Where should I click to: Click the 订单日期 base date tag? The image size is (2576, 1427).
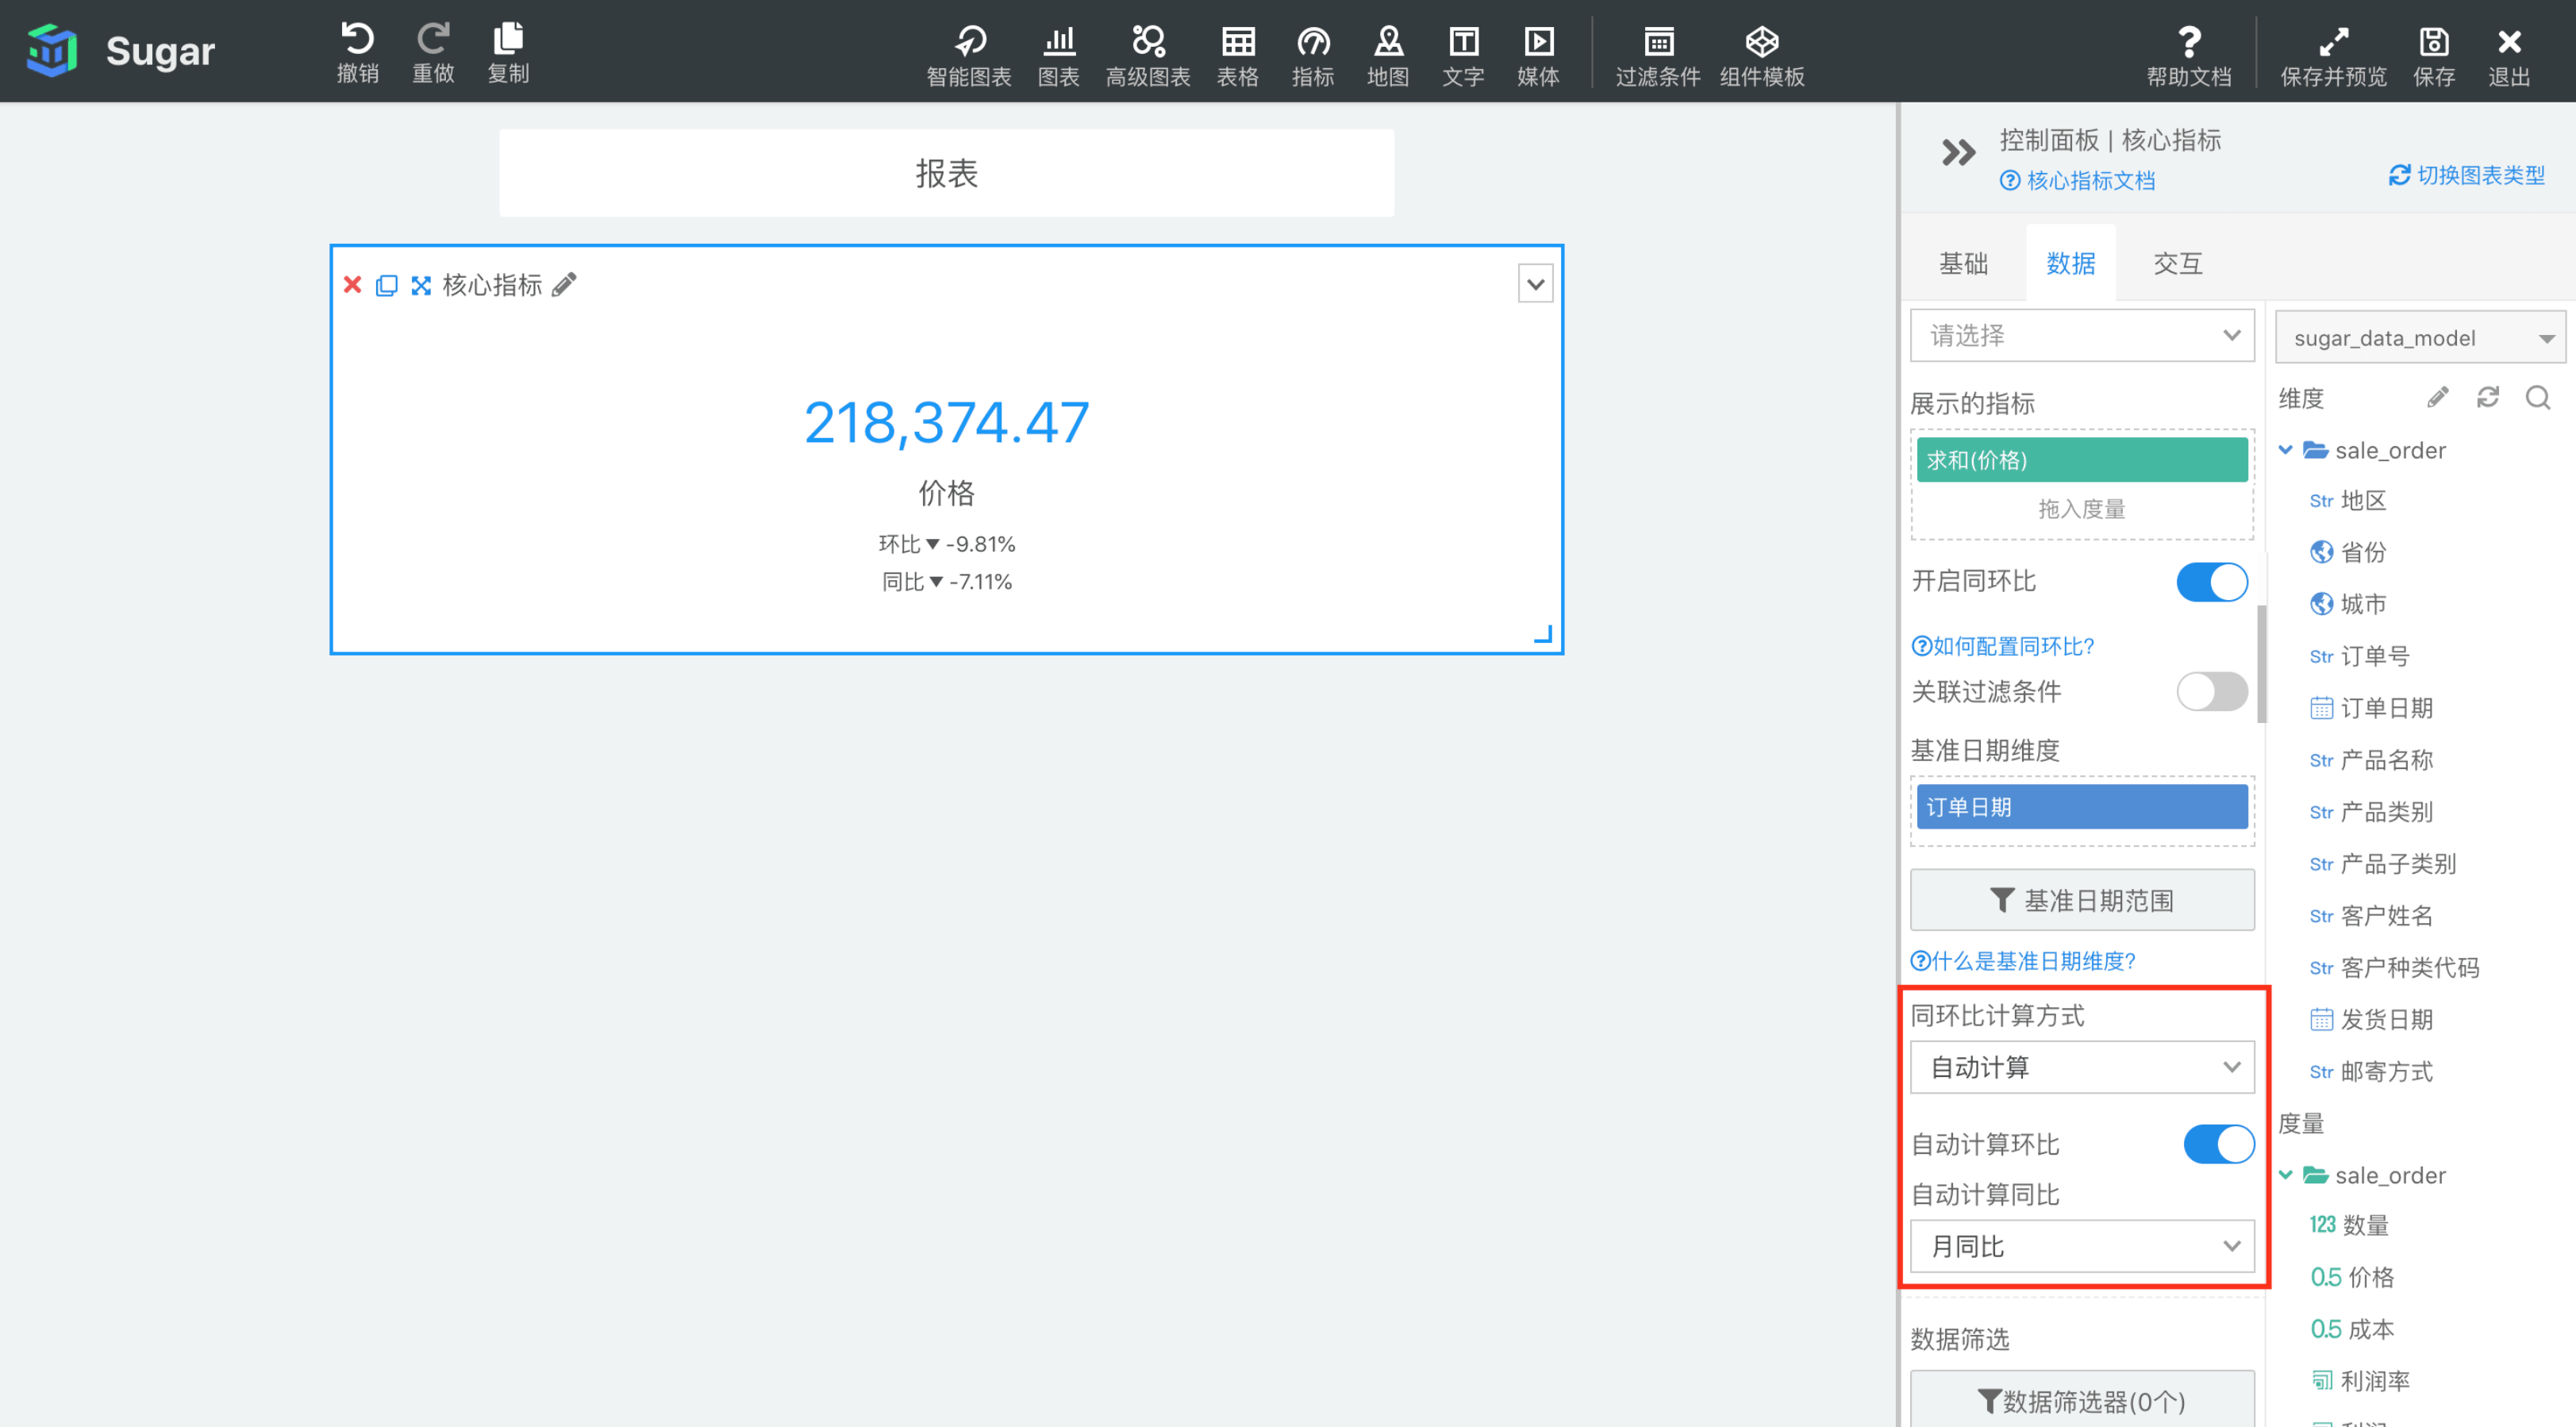[x=2081, y=806]
